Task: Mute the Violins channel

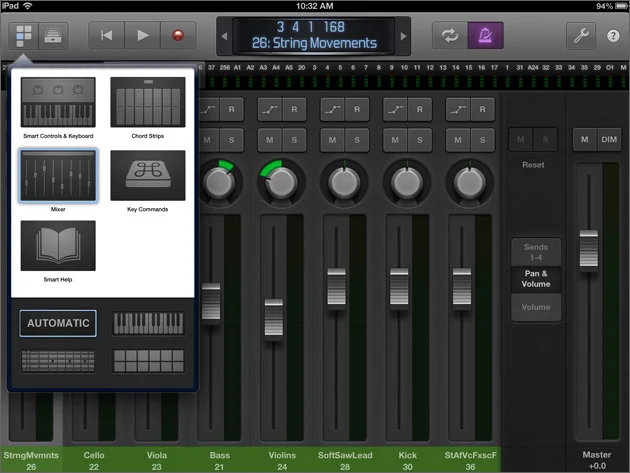Action: [x=270, y=140]
